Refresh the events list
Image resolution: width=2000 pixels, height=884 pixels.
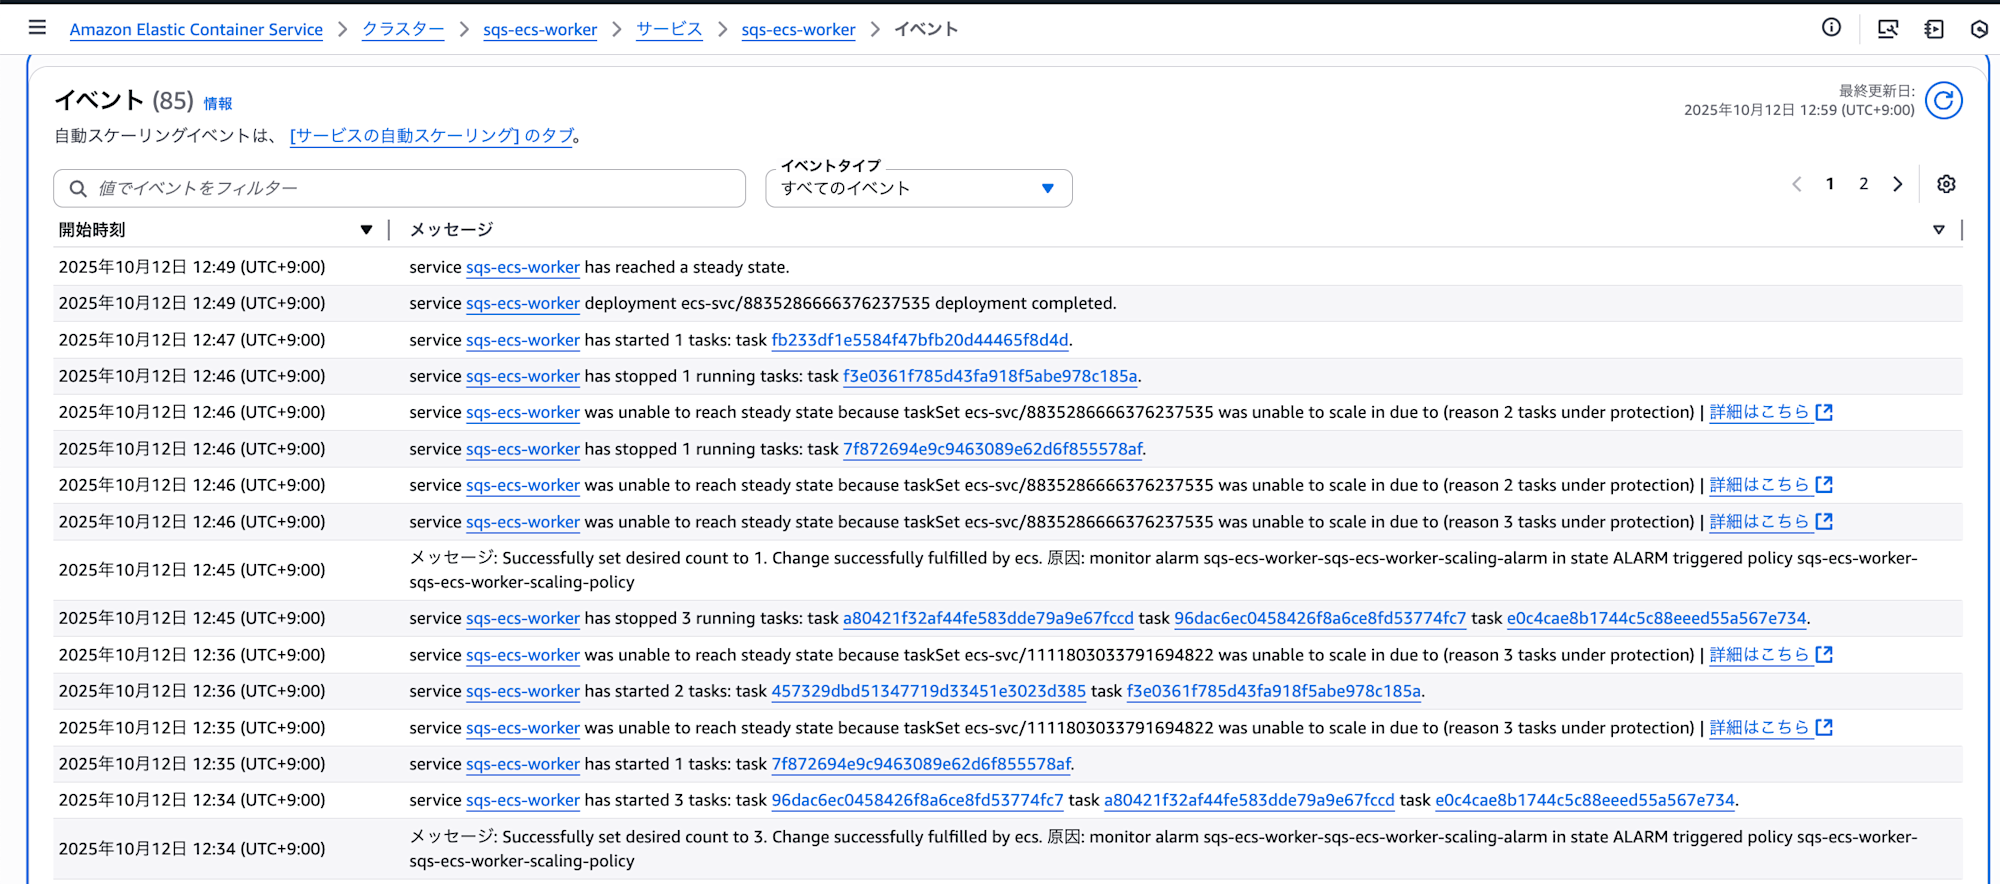(x=1943, y=101)
